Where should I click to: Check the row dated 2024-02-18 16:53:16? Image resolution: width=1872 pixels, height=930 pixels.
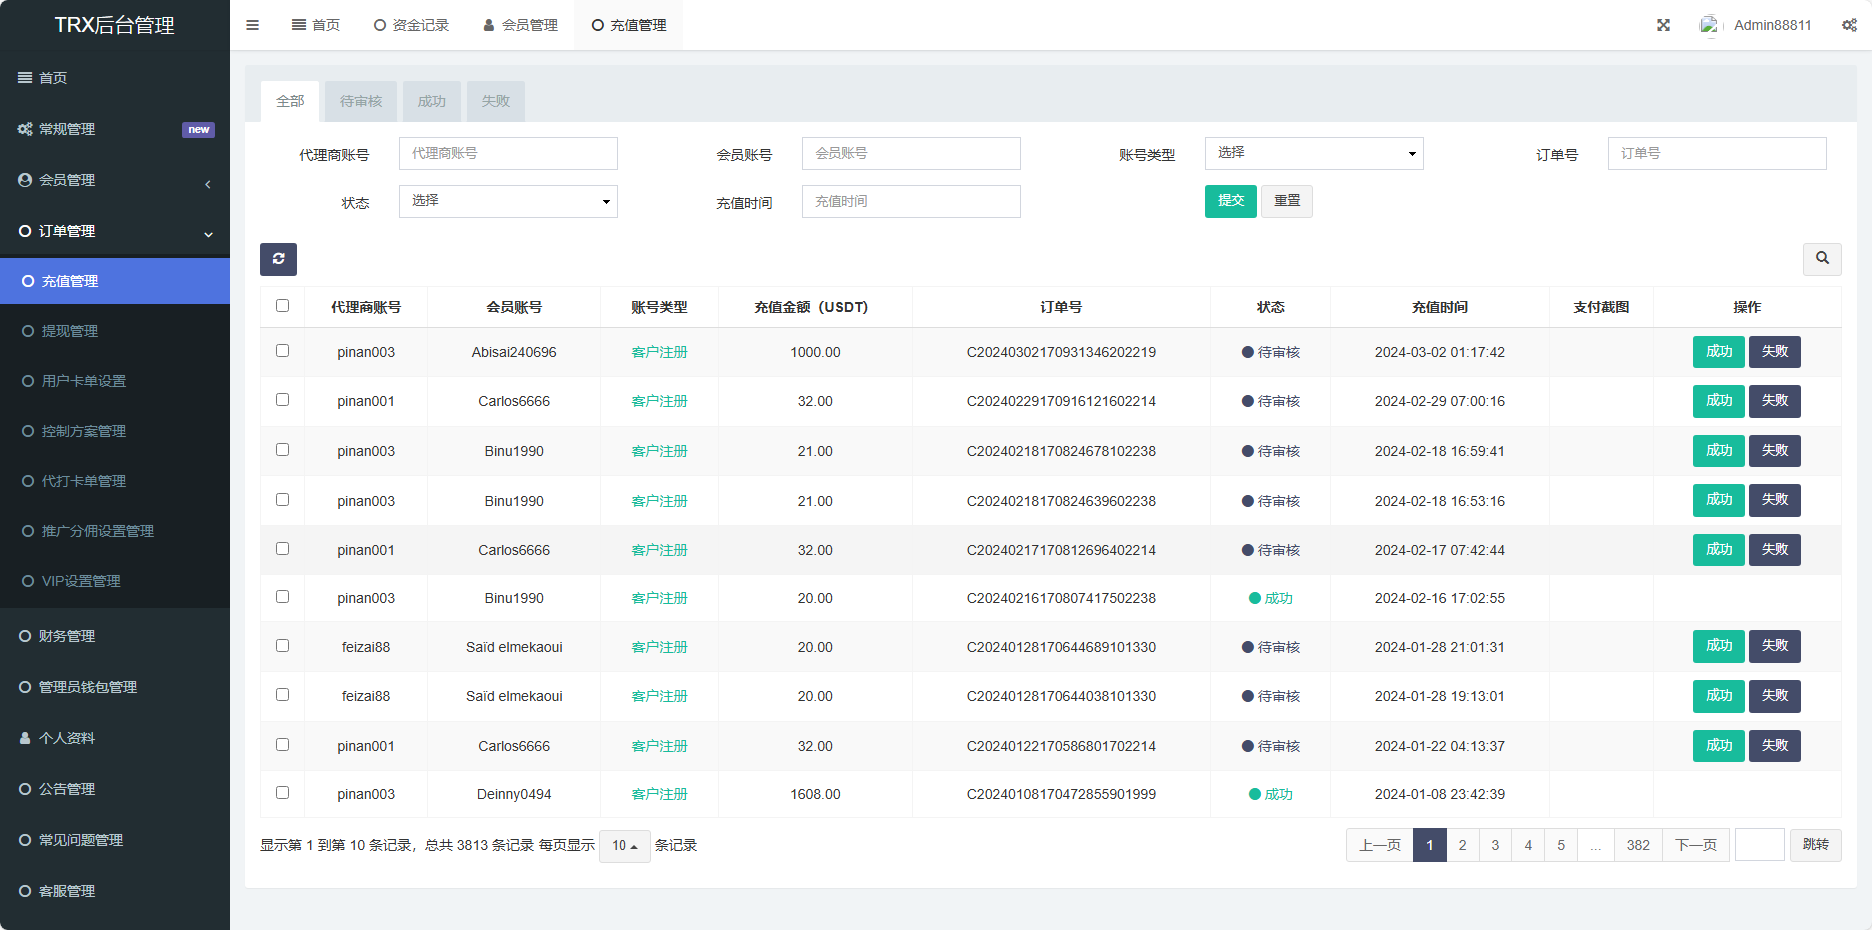[282, 500]
